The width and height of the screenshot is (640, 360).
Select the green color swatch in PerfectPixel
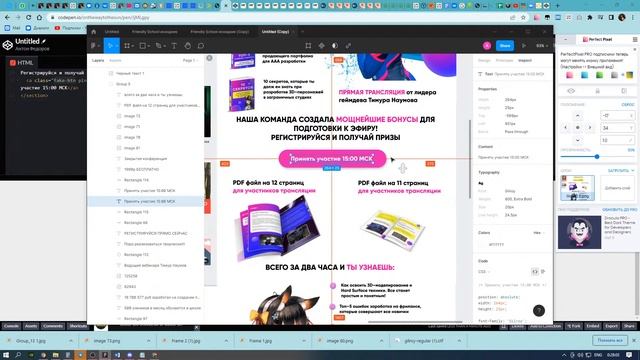tap(600, 75)
